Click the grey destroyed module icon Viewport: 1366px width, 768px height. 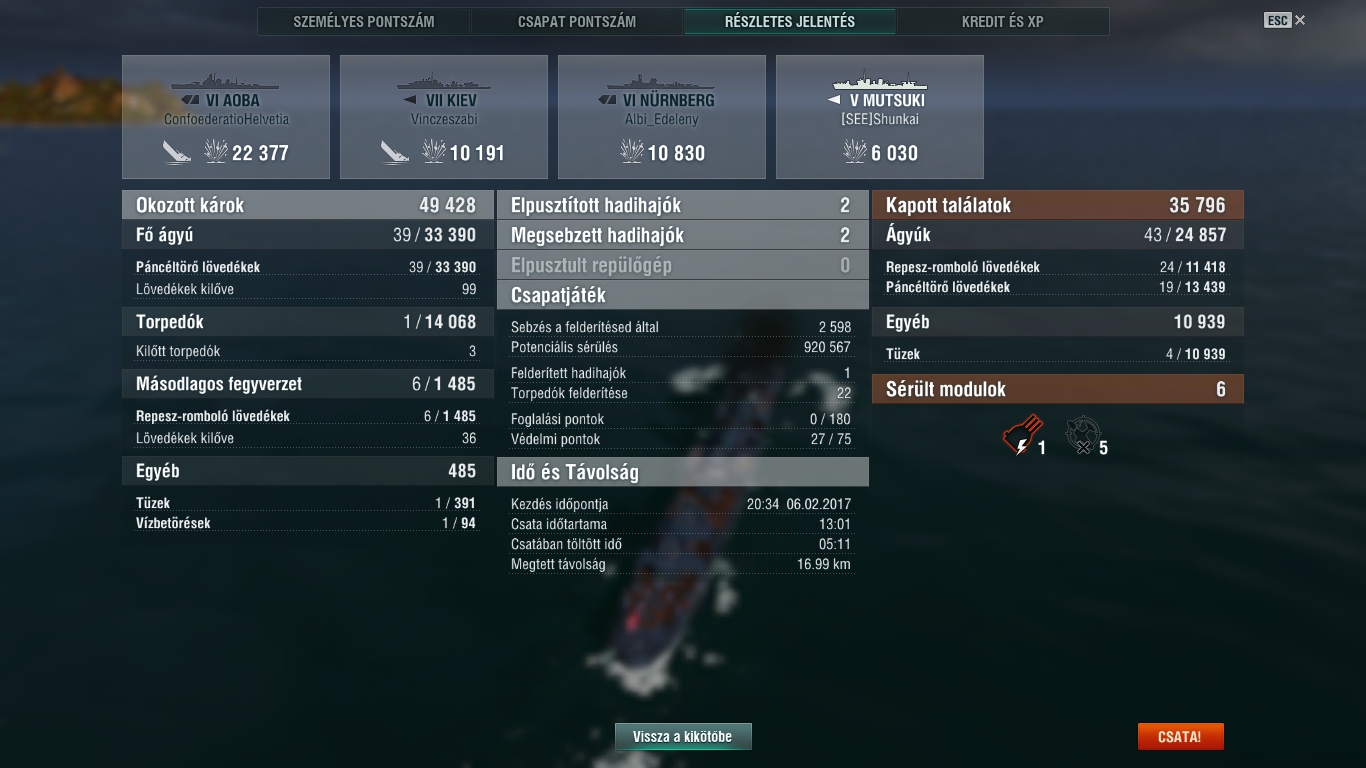tap(1083, 437)
